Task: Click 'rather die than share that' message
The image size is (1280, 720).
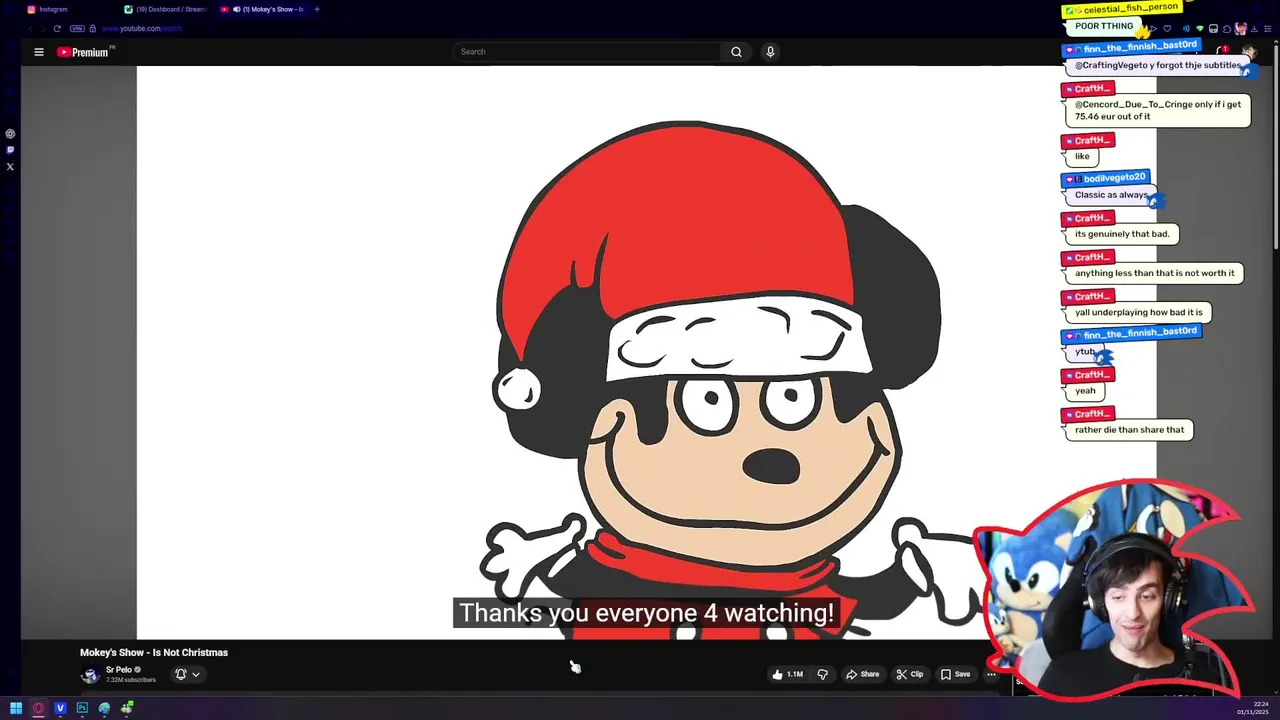Action: pyautogui.click(x=1129, y=430)
